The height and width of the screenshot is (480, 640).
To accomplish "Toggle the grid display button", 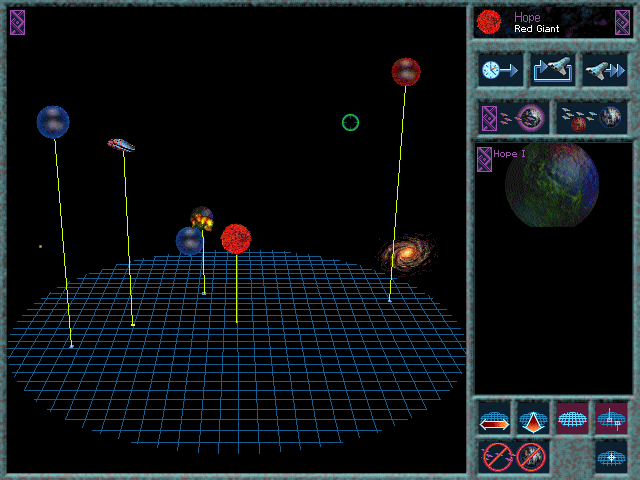I will 572,419.
